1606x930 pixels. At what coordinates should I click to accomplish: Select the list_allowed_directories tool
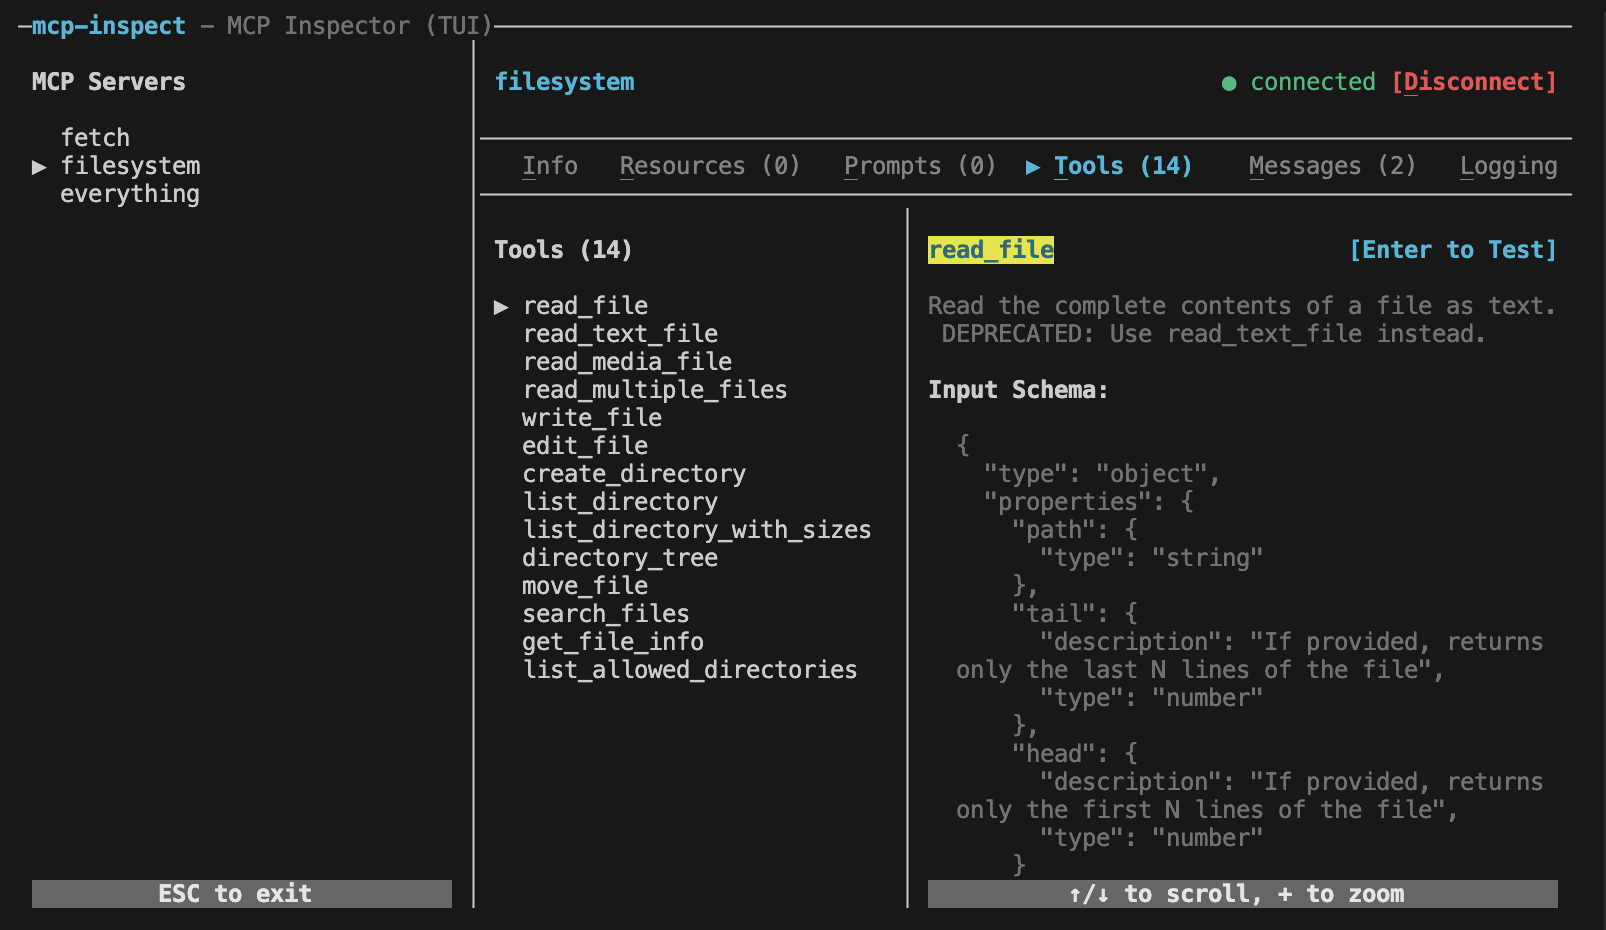click(689, 670)
